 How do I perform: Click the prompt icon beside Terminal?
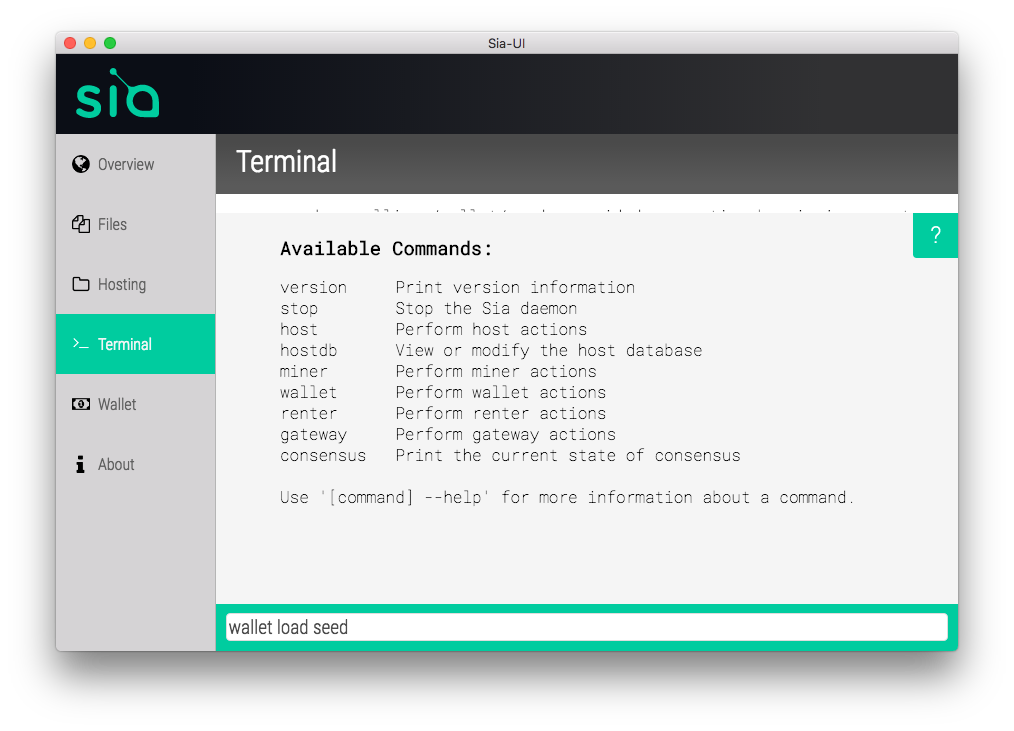80,344
